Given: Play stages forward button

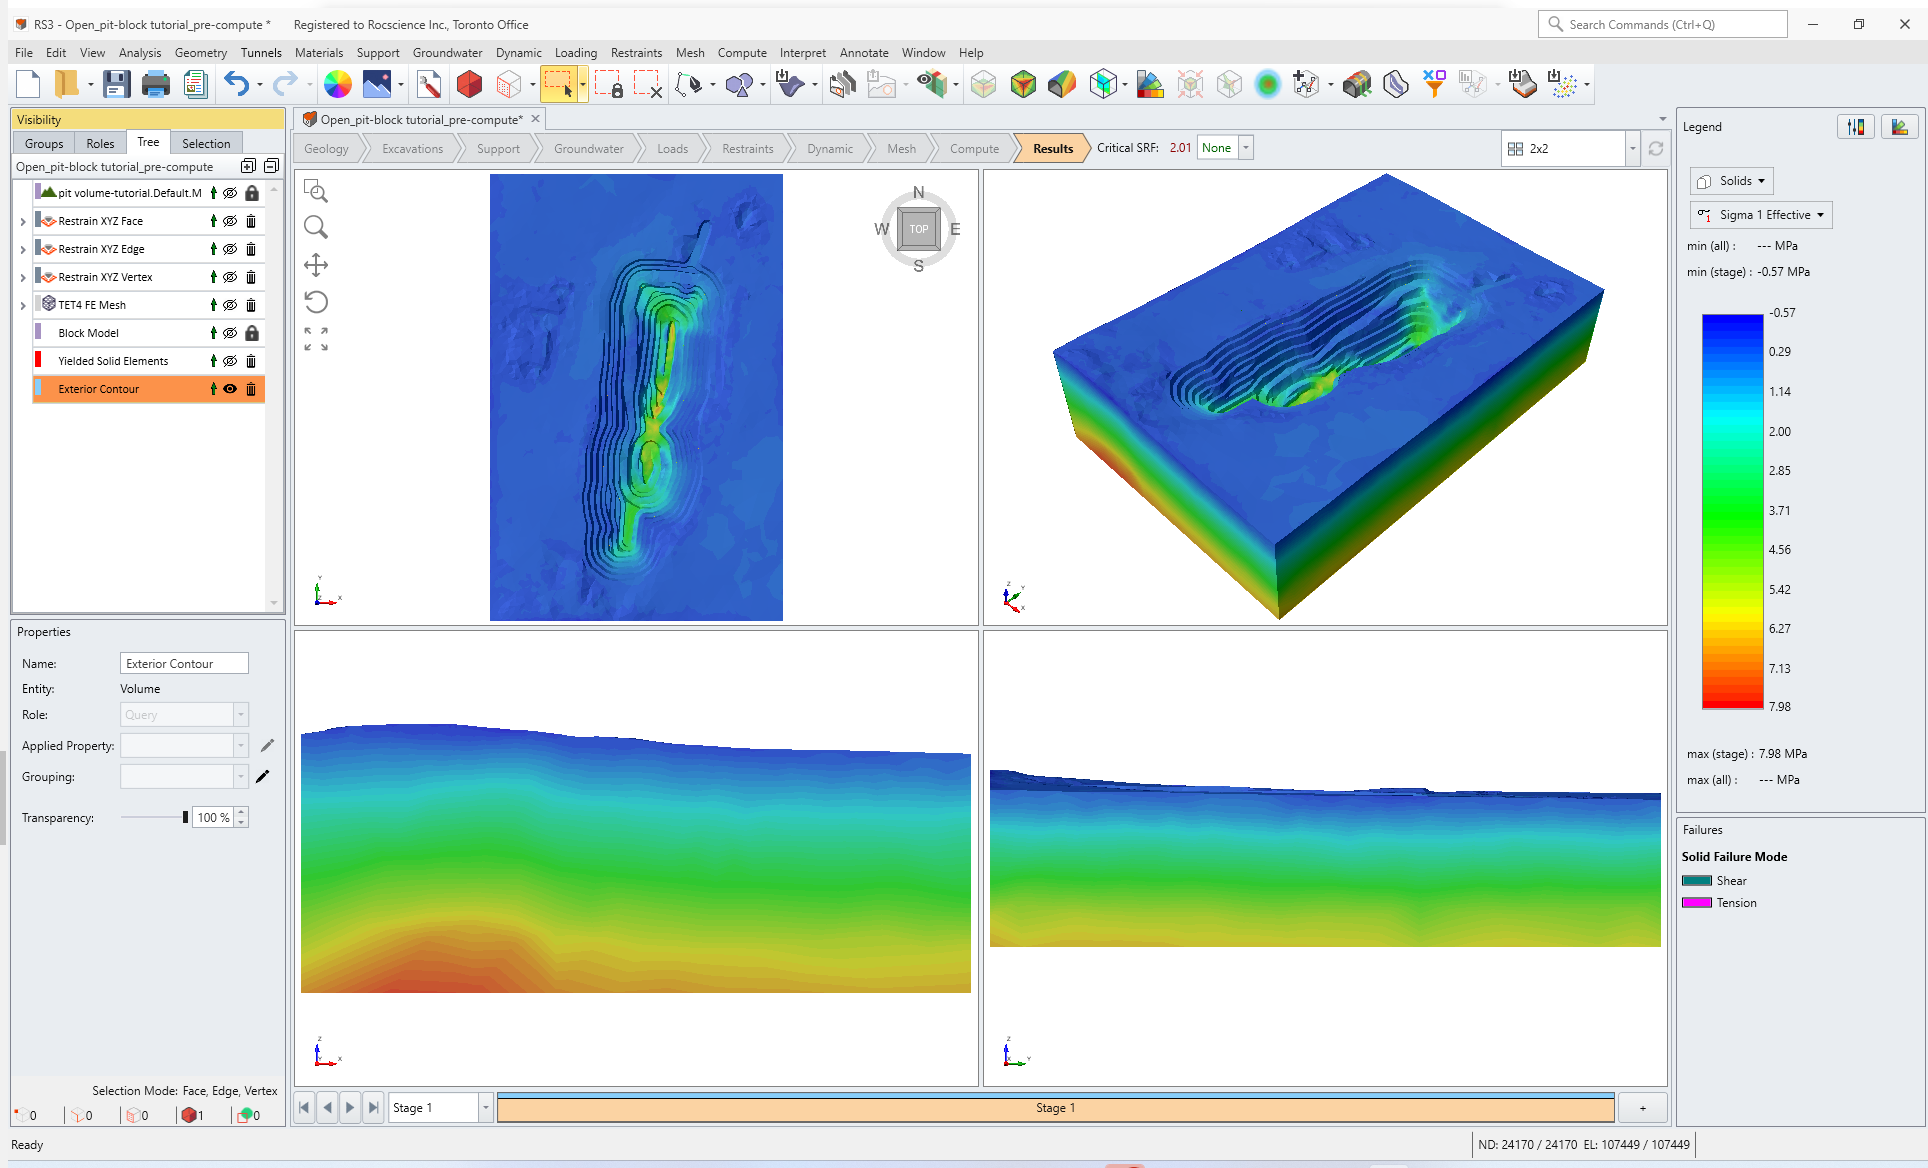Looking at the screenshot, I should coord(350,1108).
